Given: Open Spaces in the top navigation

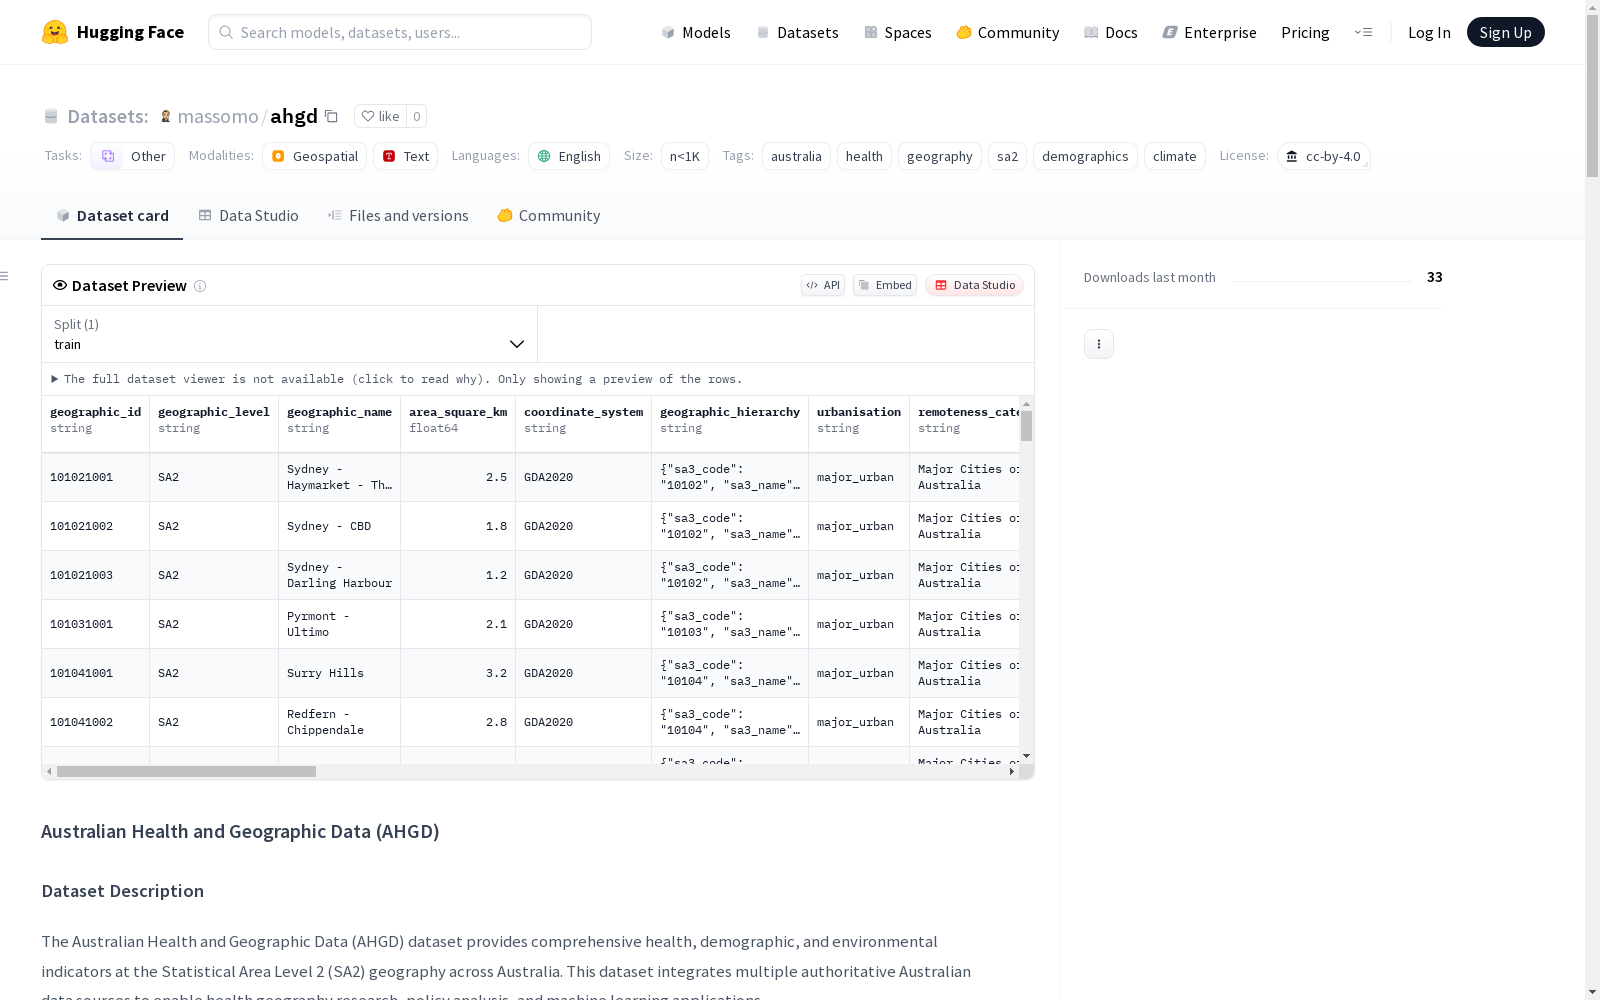Looking at the screenshot, I should tap(898, 32).
